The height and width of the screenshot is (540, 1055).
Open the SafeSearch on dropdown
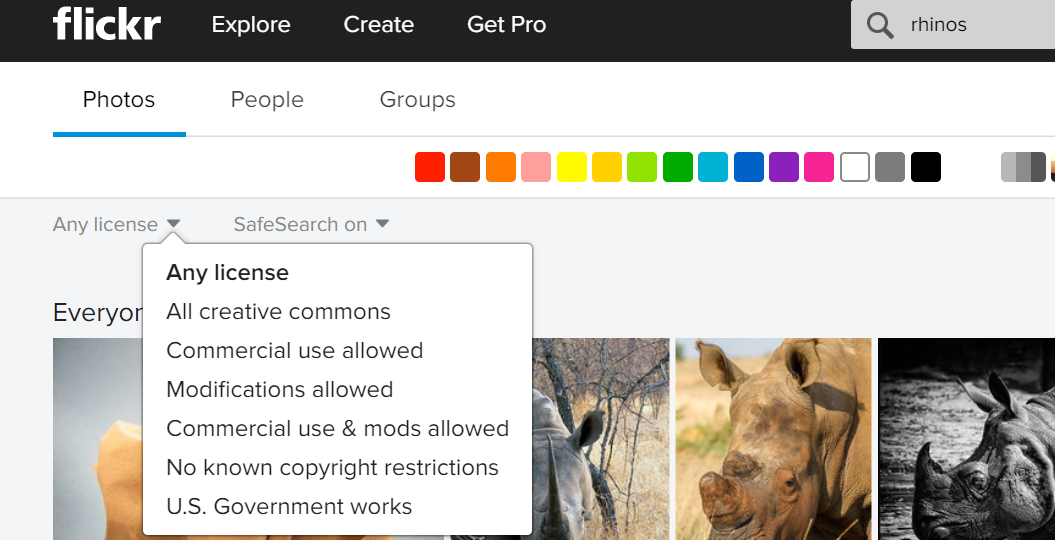tap(311, 224)
